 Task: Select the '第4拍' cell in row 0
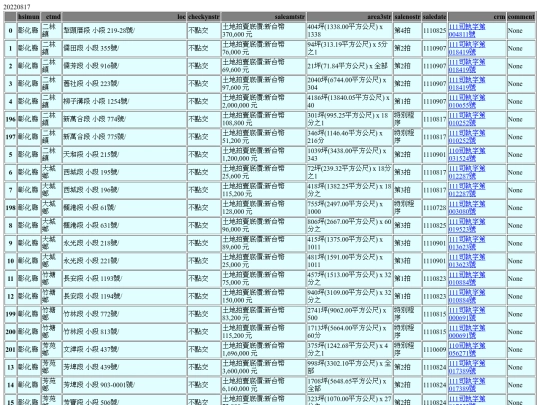[407, 31]
